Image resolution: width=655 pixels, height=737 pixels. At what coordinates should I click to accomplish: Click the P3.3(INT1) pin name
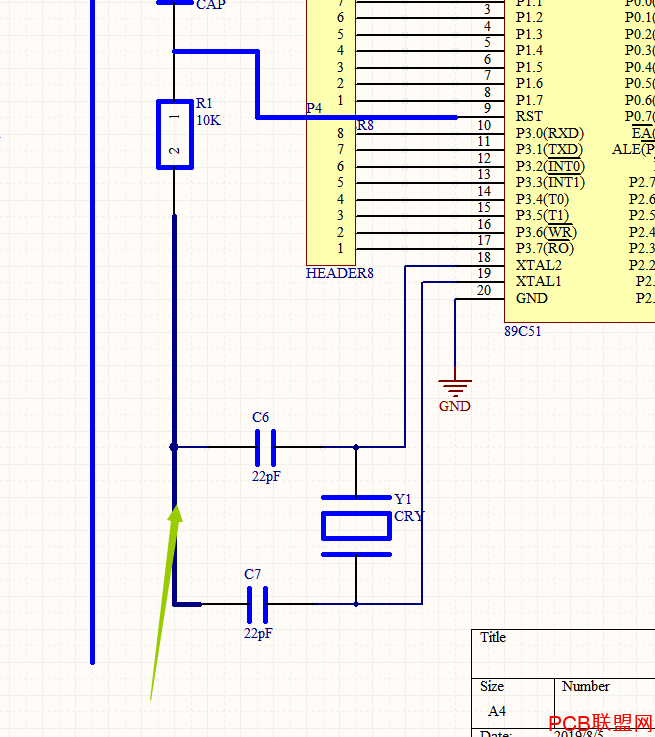click(x=550, y=183)
